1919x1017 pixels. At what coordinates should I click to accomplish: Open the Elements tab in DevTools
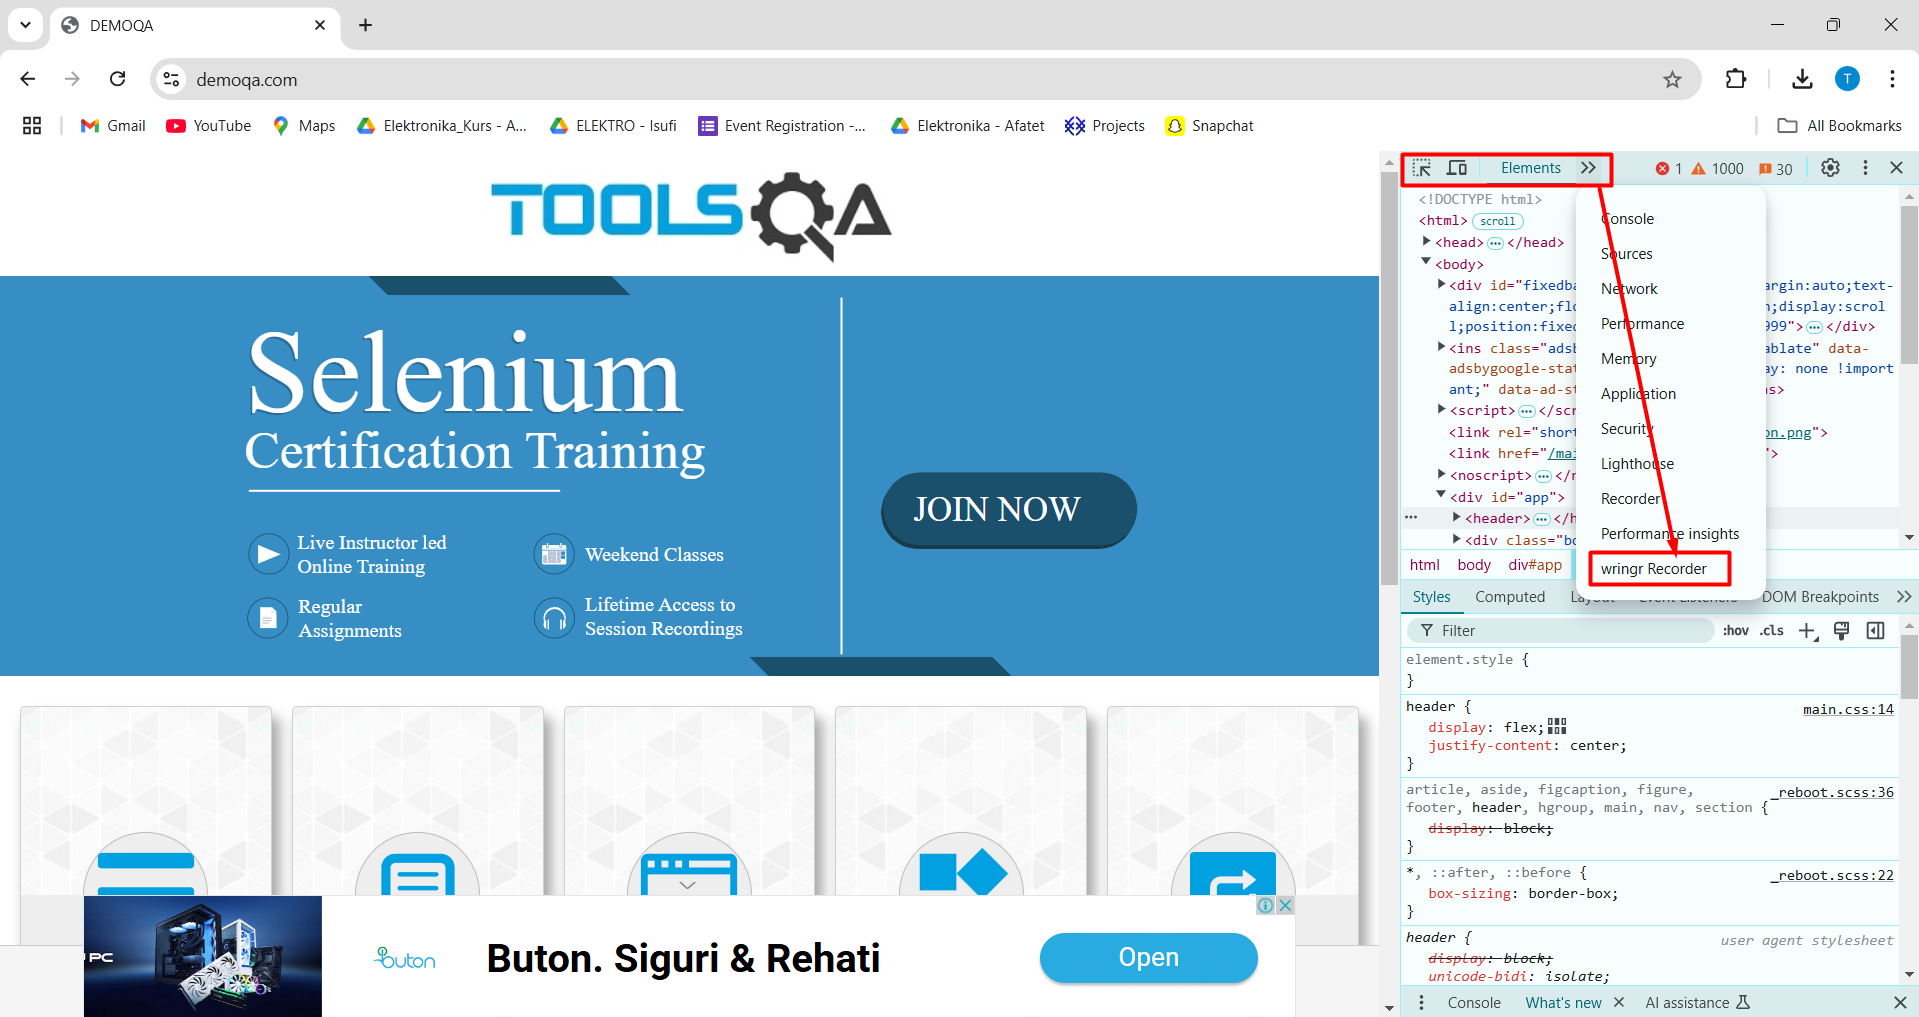pos(1530,168)
